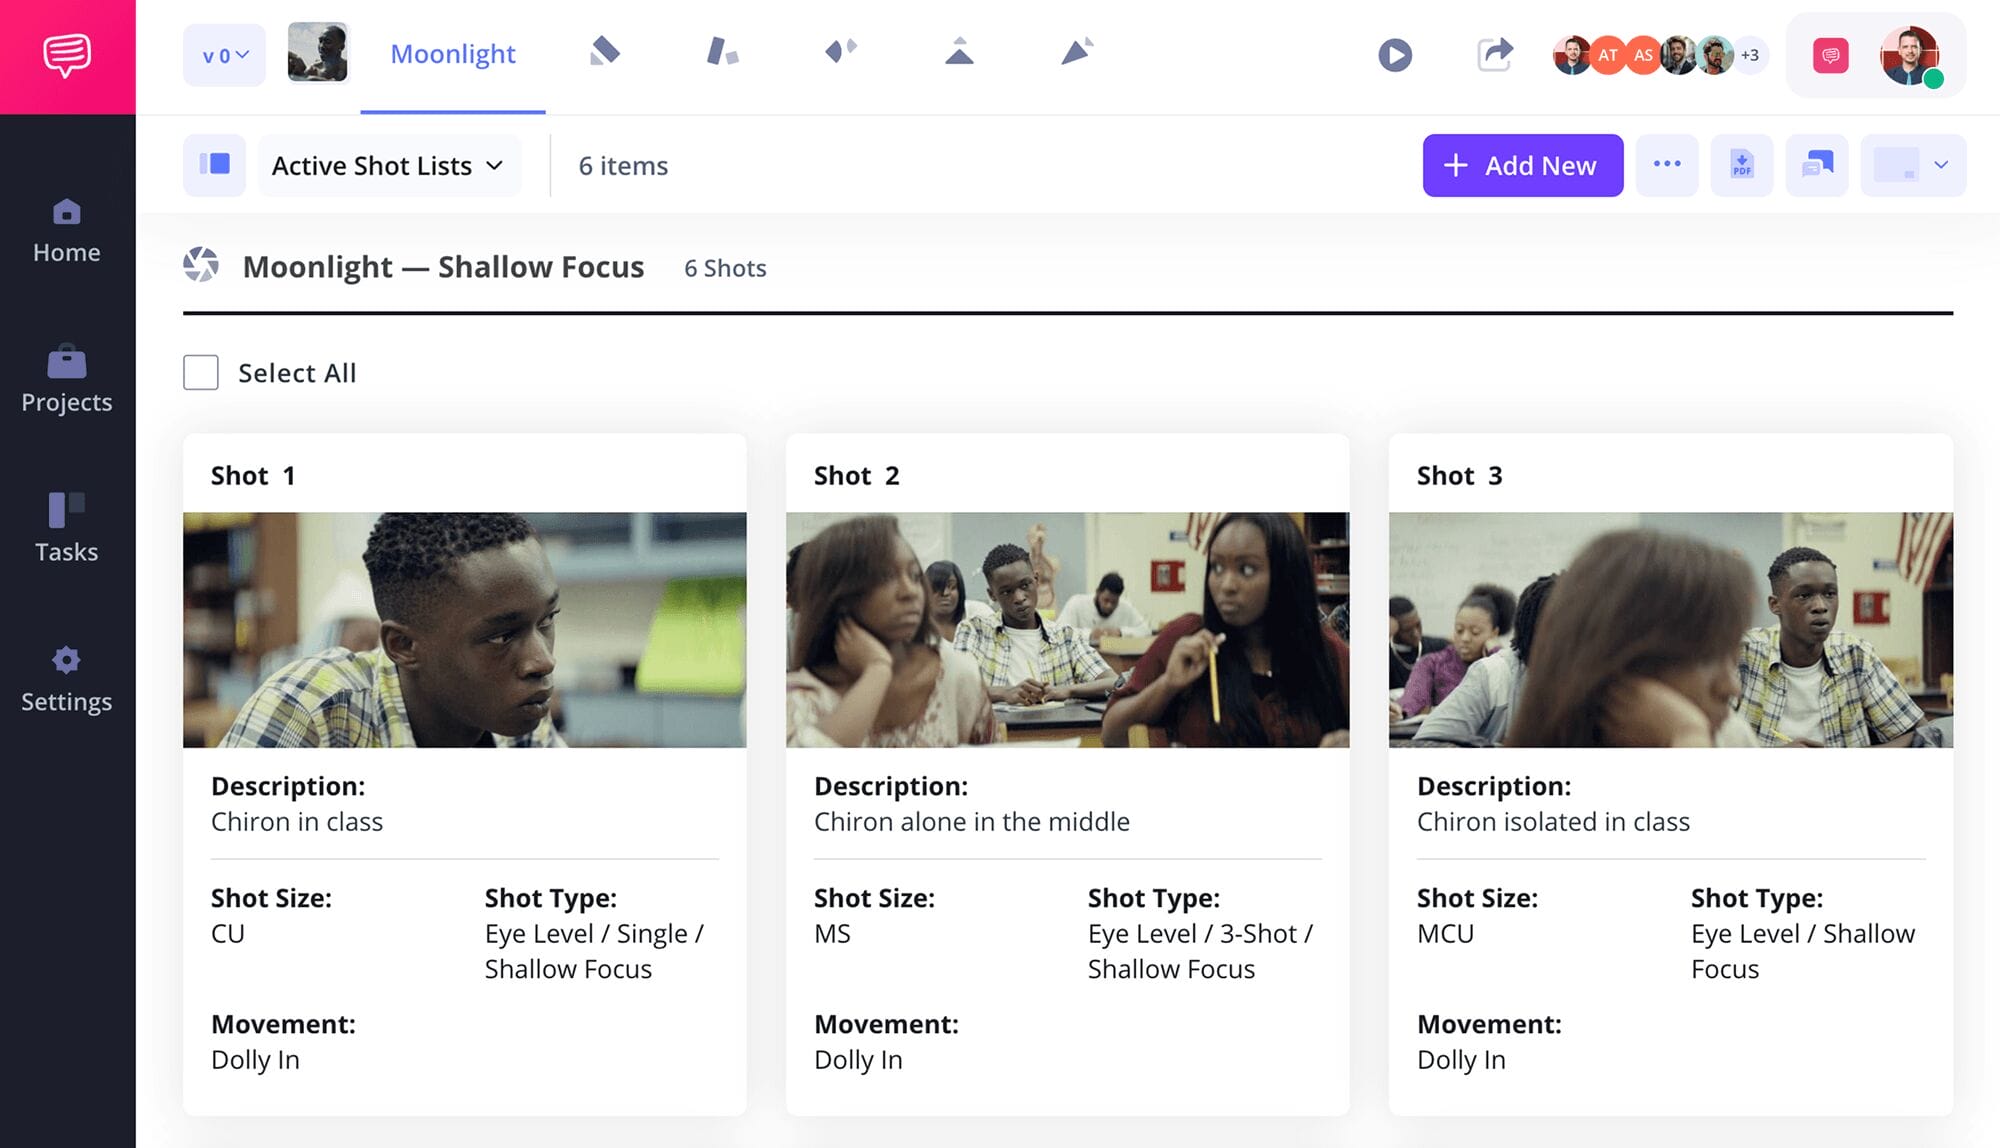Click the Add New button
This screenshot has height=1148, width=2000.
(x=1523, y=165)
